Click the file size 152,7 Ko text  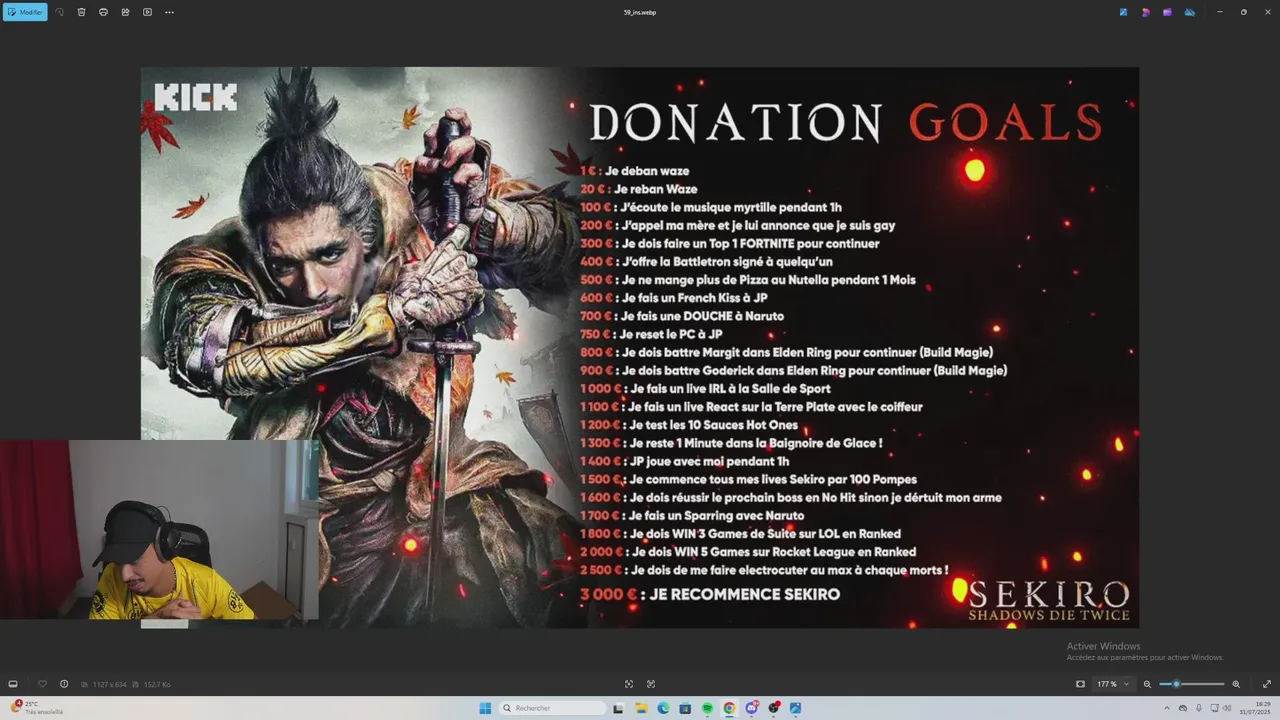point(157,684)
